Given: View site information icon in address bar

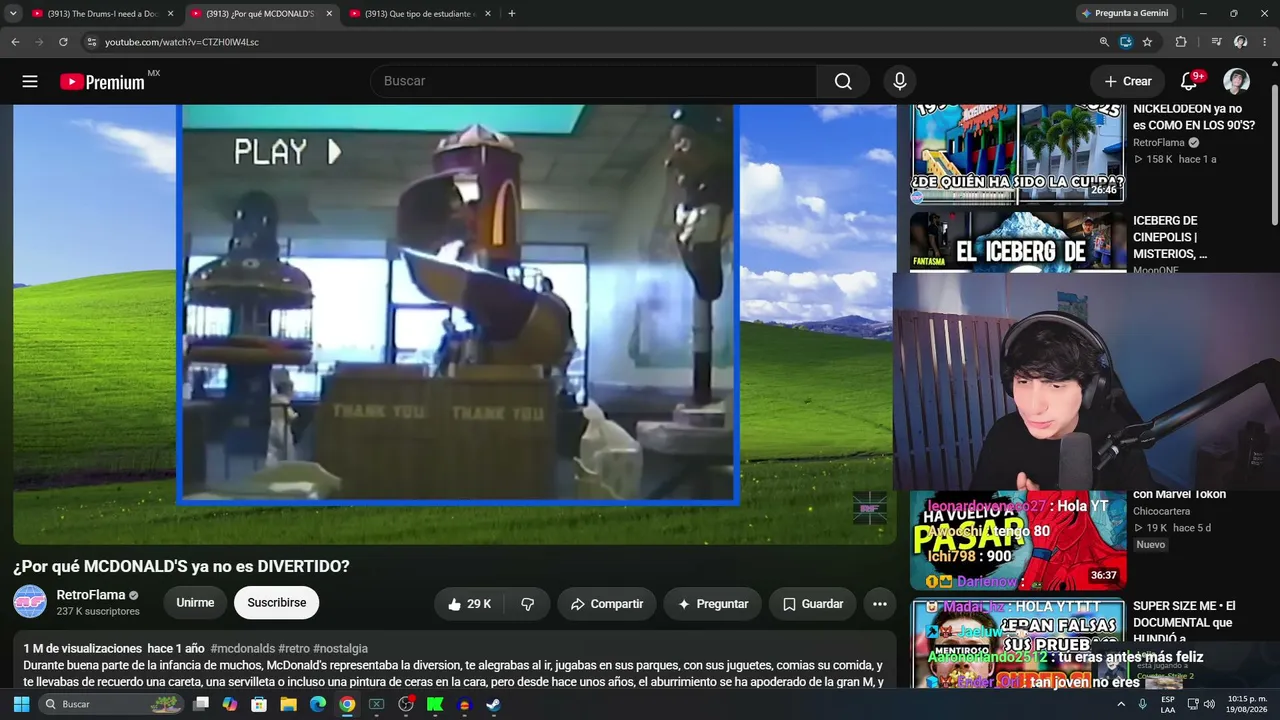Looking at the screenshot, I should (91, 42).
